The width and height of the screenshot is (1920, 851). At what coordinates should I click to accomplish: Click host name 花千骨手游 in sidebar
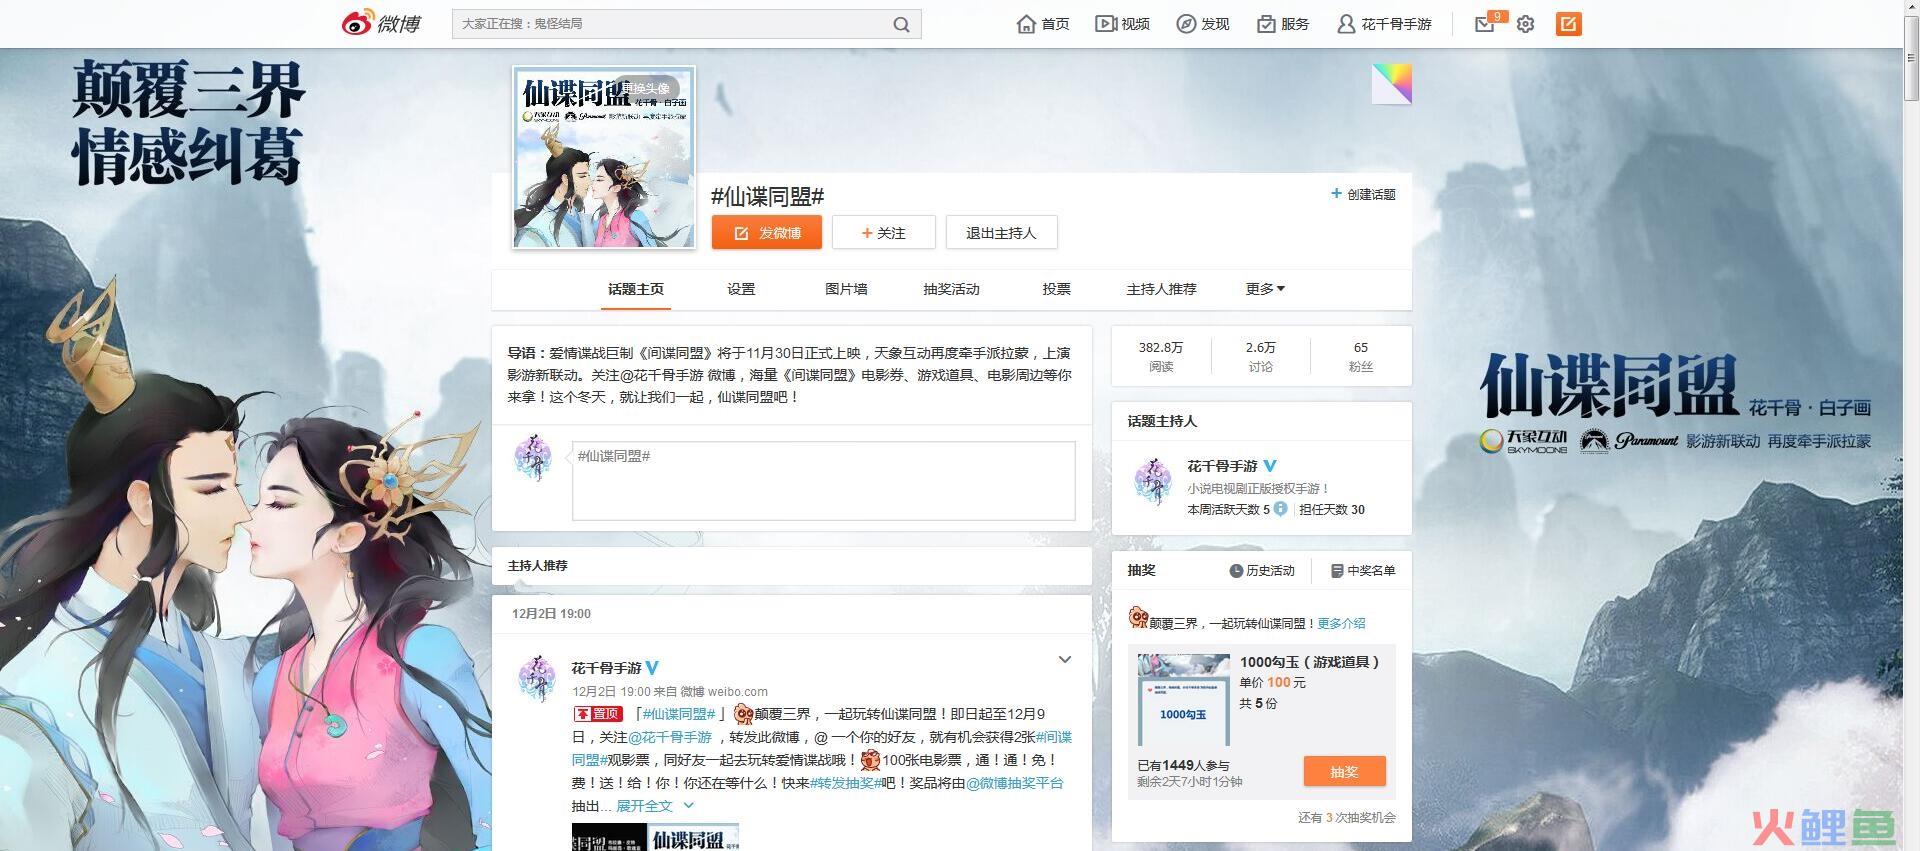pos(1222,466)
